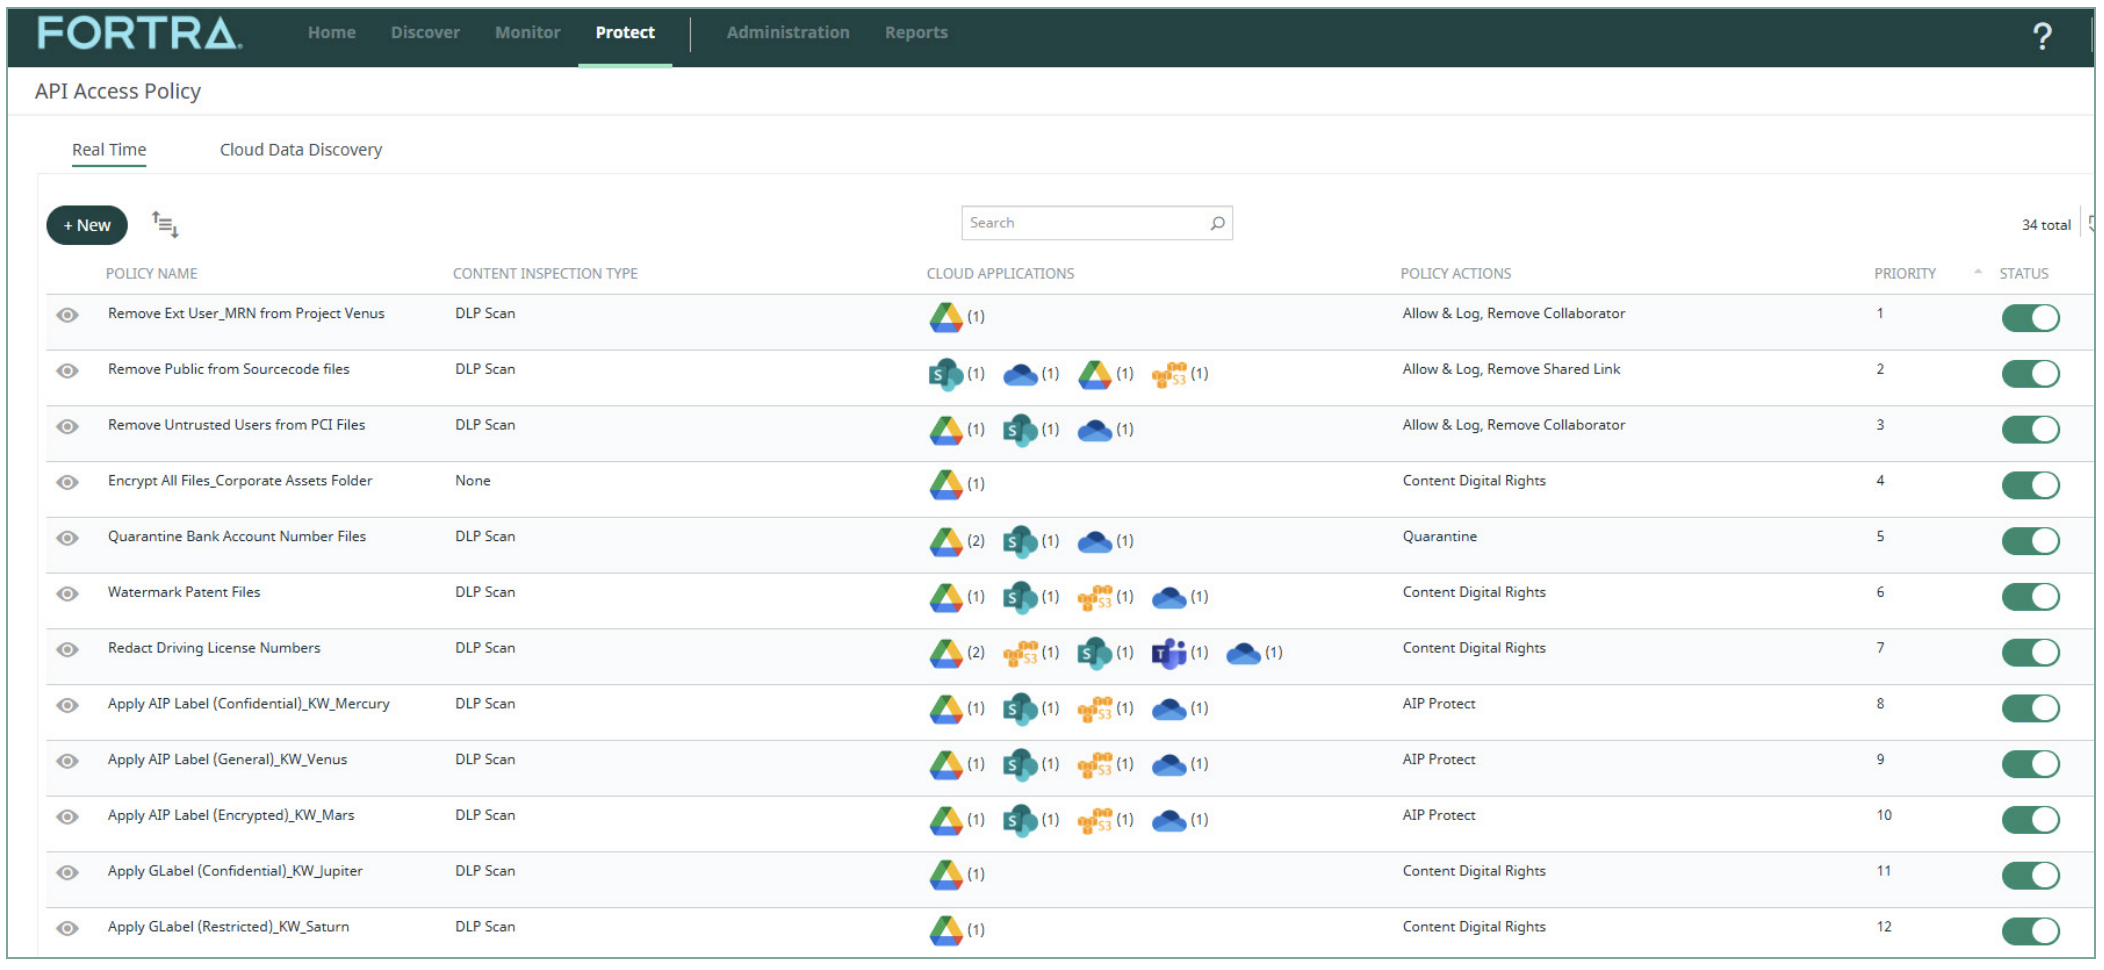Click the Microsoft Teams icon in Redact Driving License row

click(x=1168, y=653)
